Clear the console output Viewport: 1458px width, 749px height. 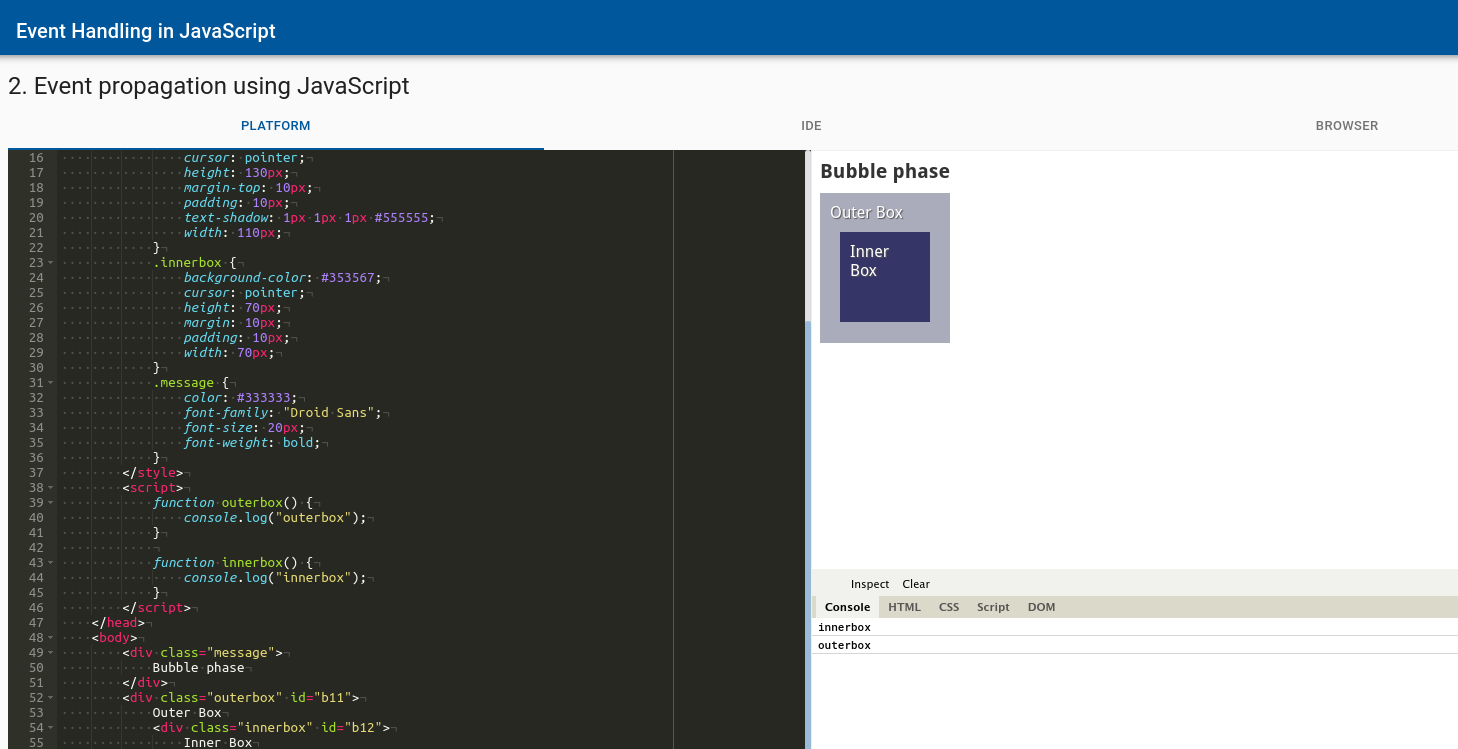pos(916,584)
